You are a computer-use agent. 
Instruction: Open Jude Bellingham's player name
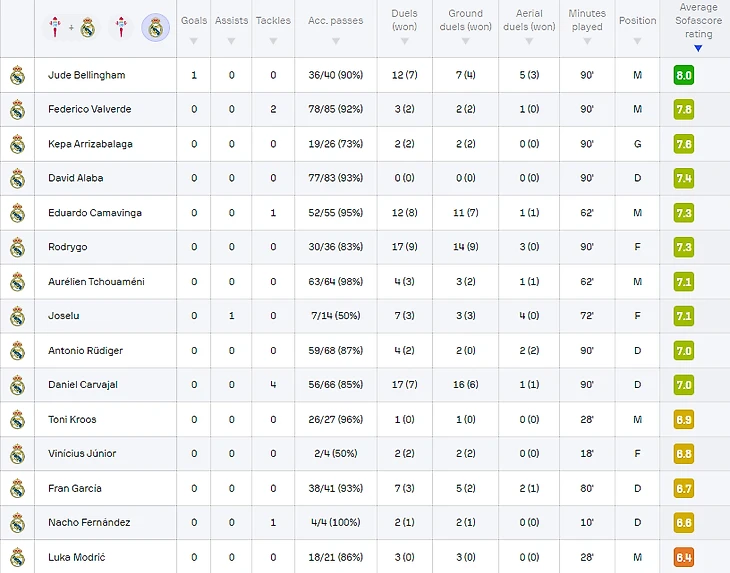coord(86,75)
